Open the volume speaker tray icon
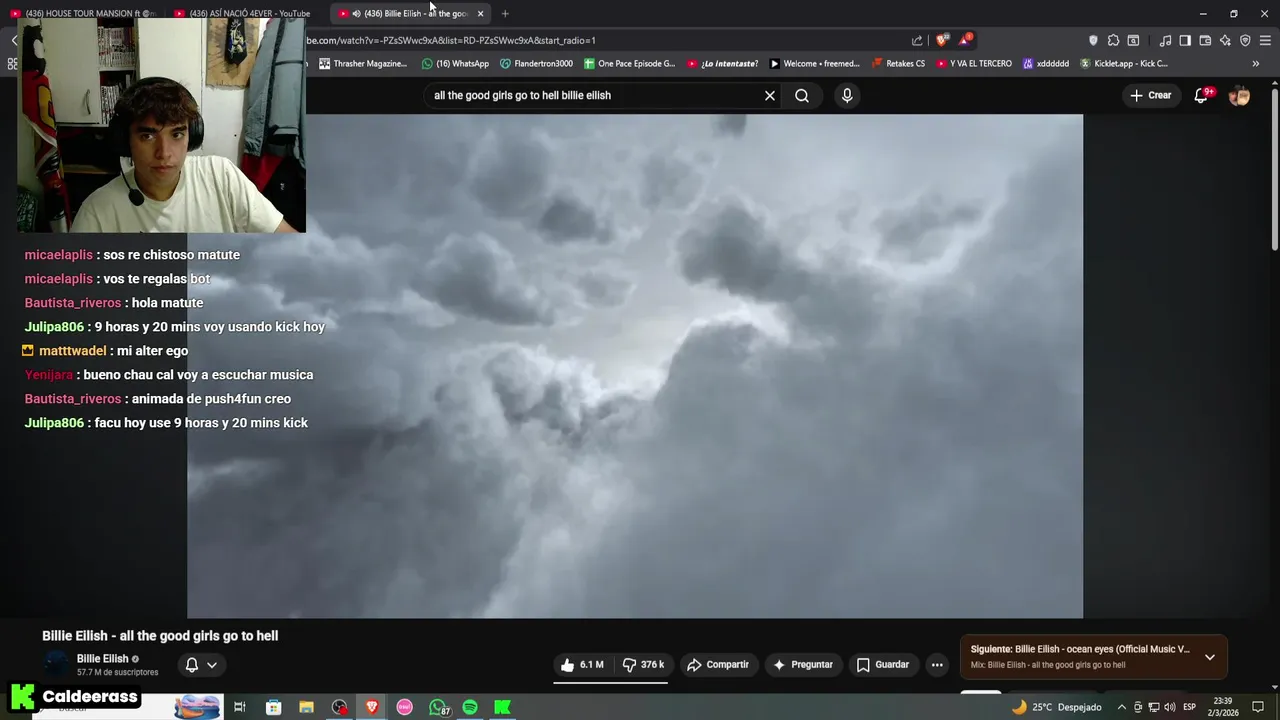 (1169, 707)
